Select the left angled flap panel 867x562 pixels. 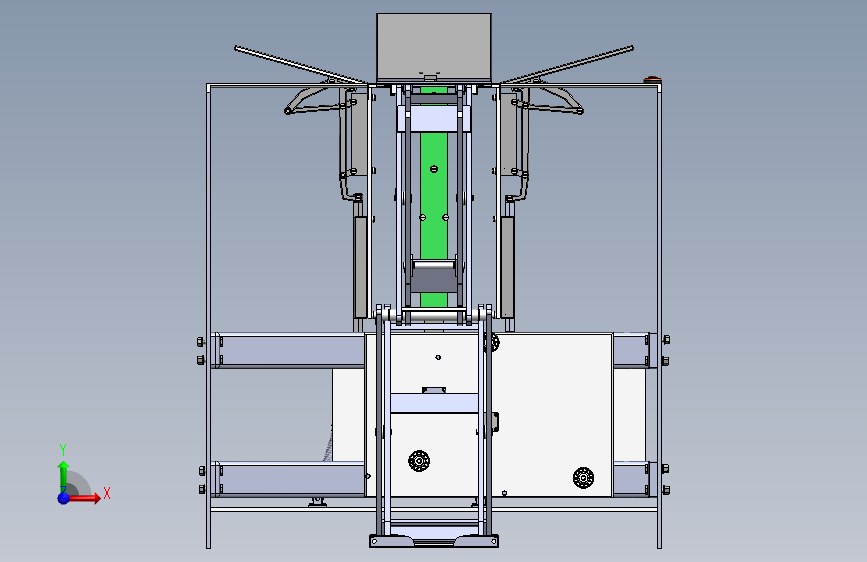301,65
